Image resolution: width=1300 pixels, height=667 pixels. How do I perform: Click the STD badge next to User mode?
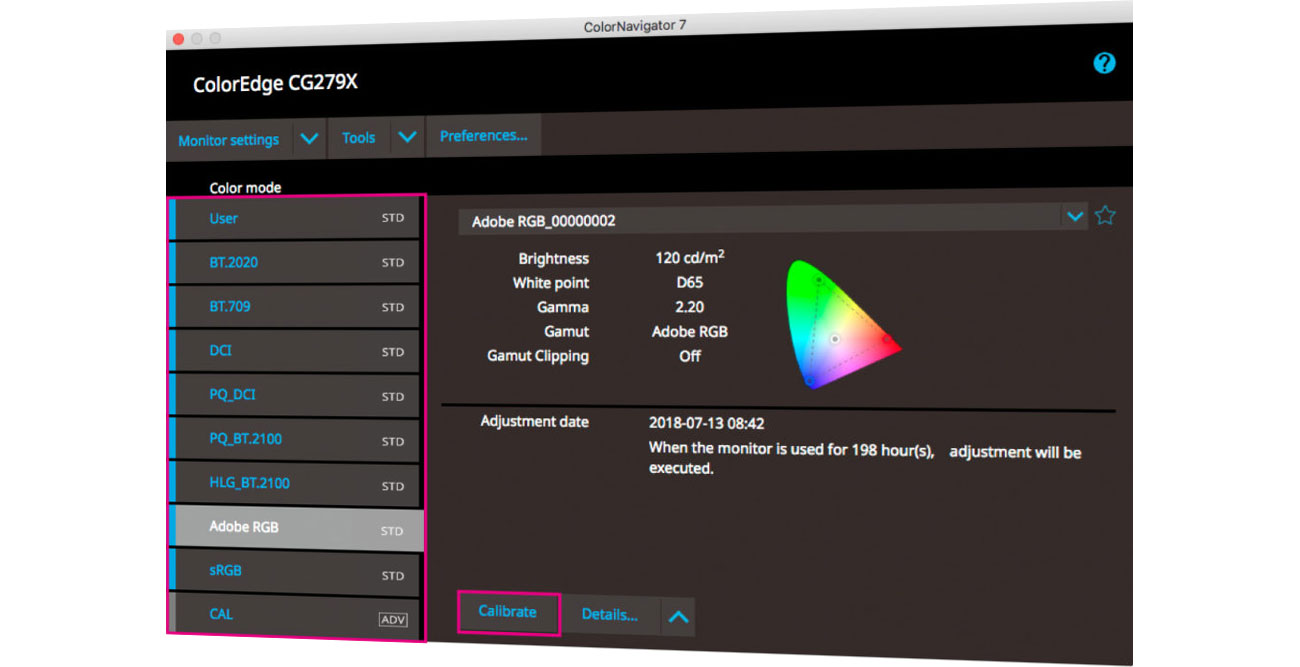click(393, 218)
